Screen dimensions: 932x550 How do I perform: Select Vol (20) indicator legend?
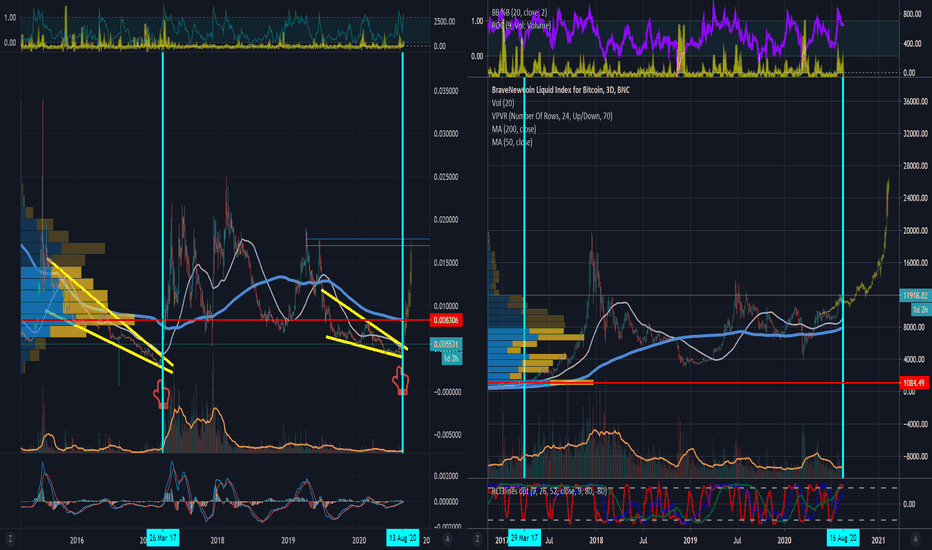(x=503, y=103)
